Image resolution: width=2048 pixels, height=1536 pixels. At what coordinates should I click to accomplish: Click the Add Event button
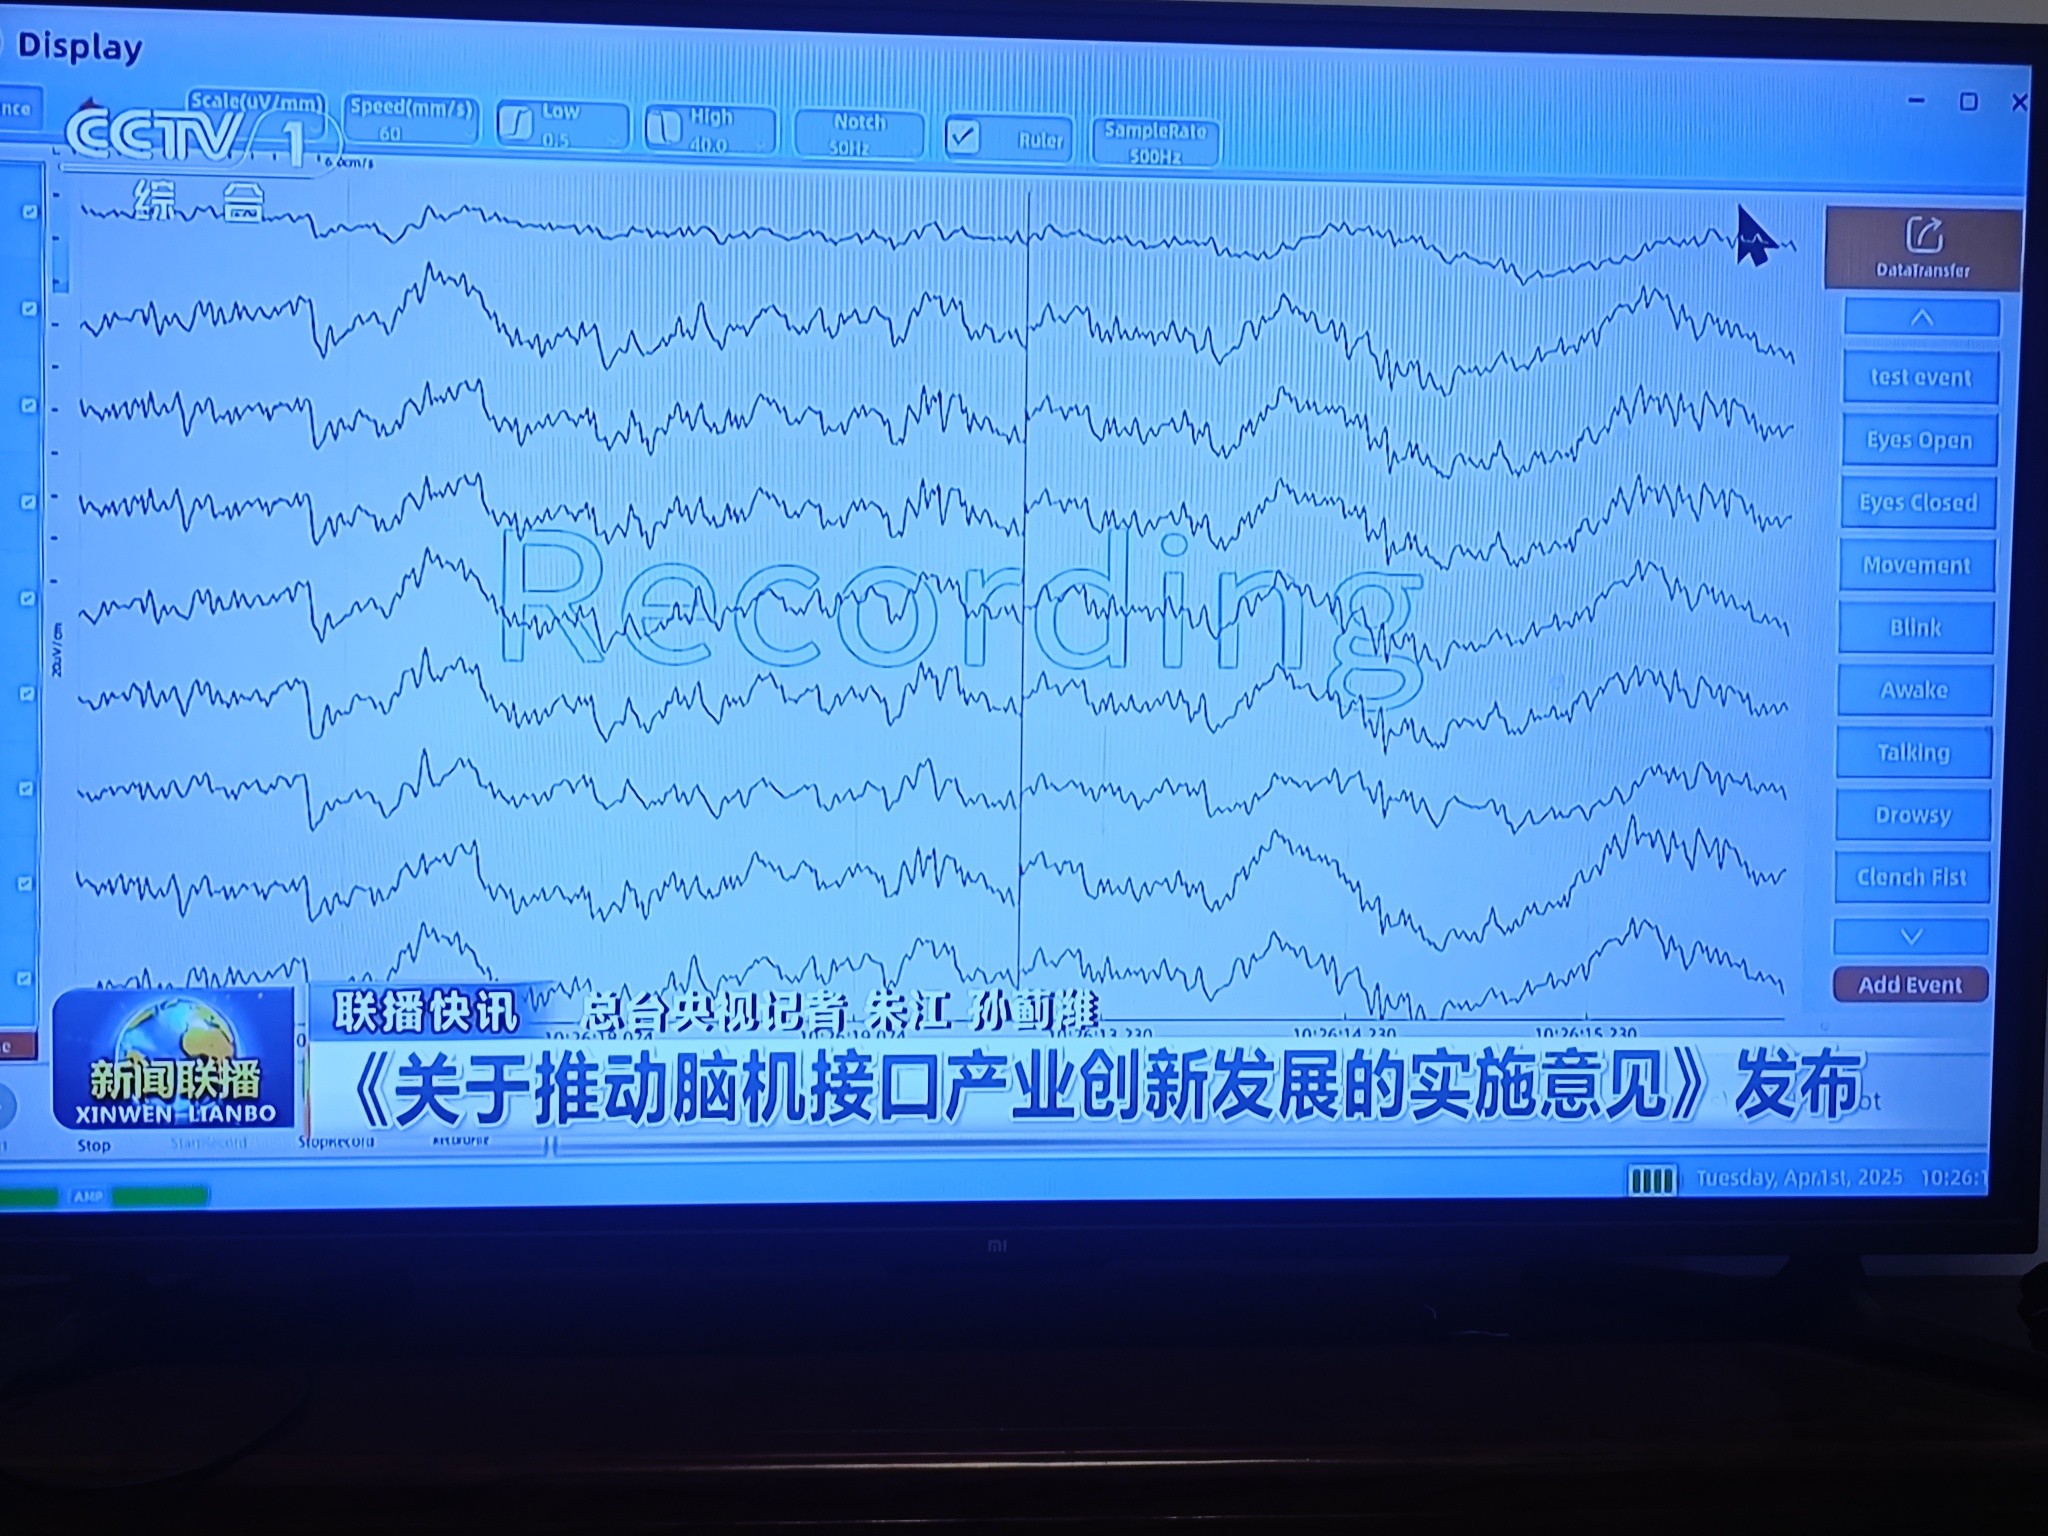click(x=1911, y=985)
